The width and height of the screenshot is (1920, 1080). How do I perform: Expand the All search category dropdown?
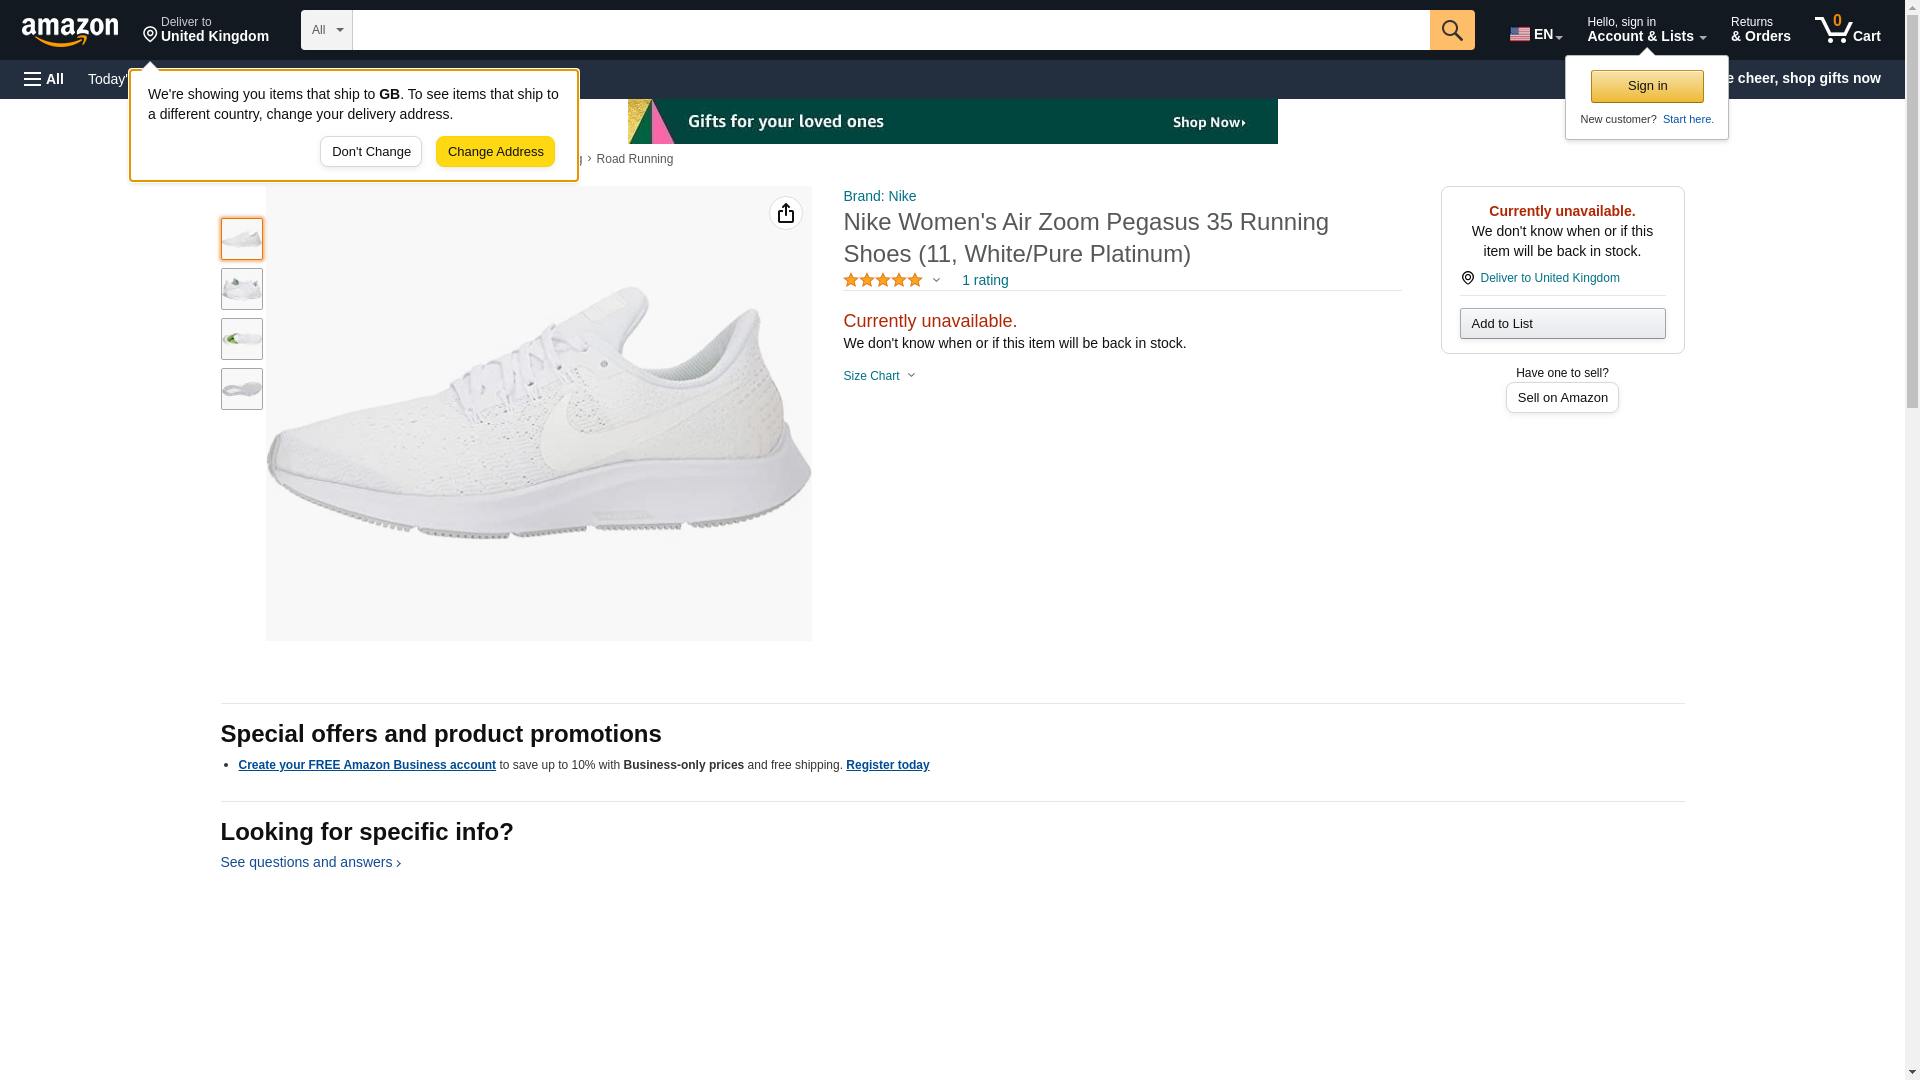[326, 30]
